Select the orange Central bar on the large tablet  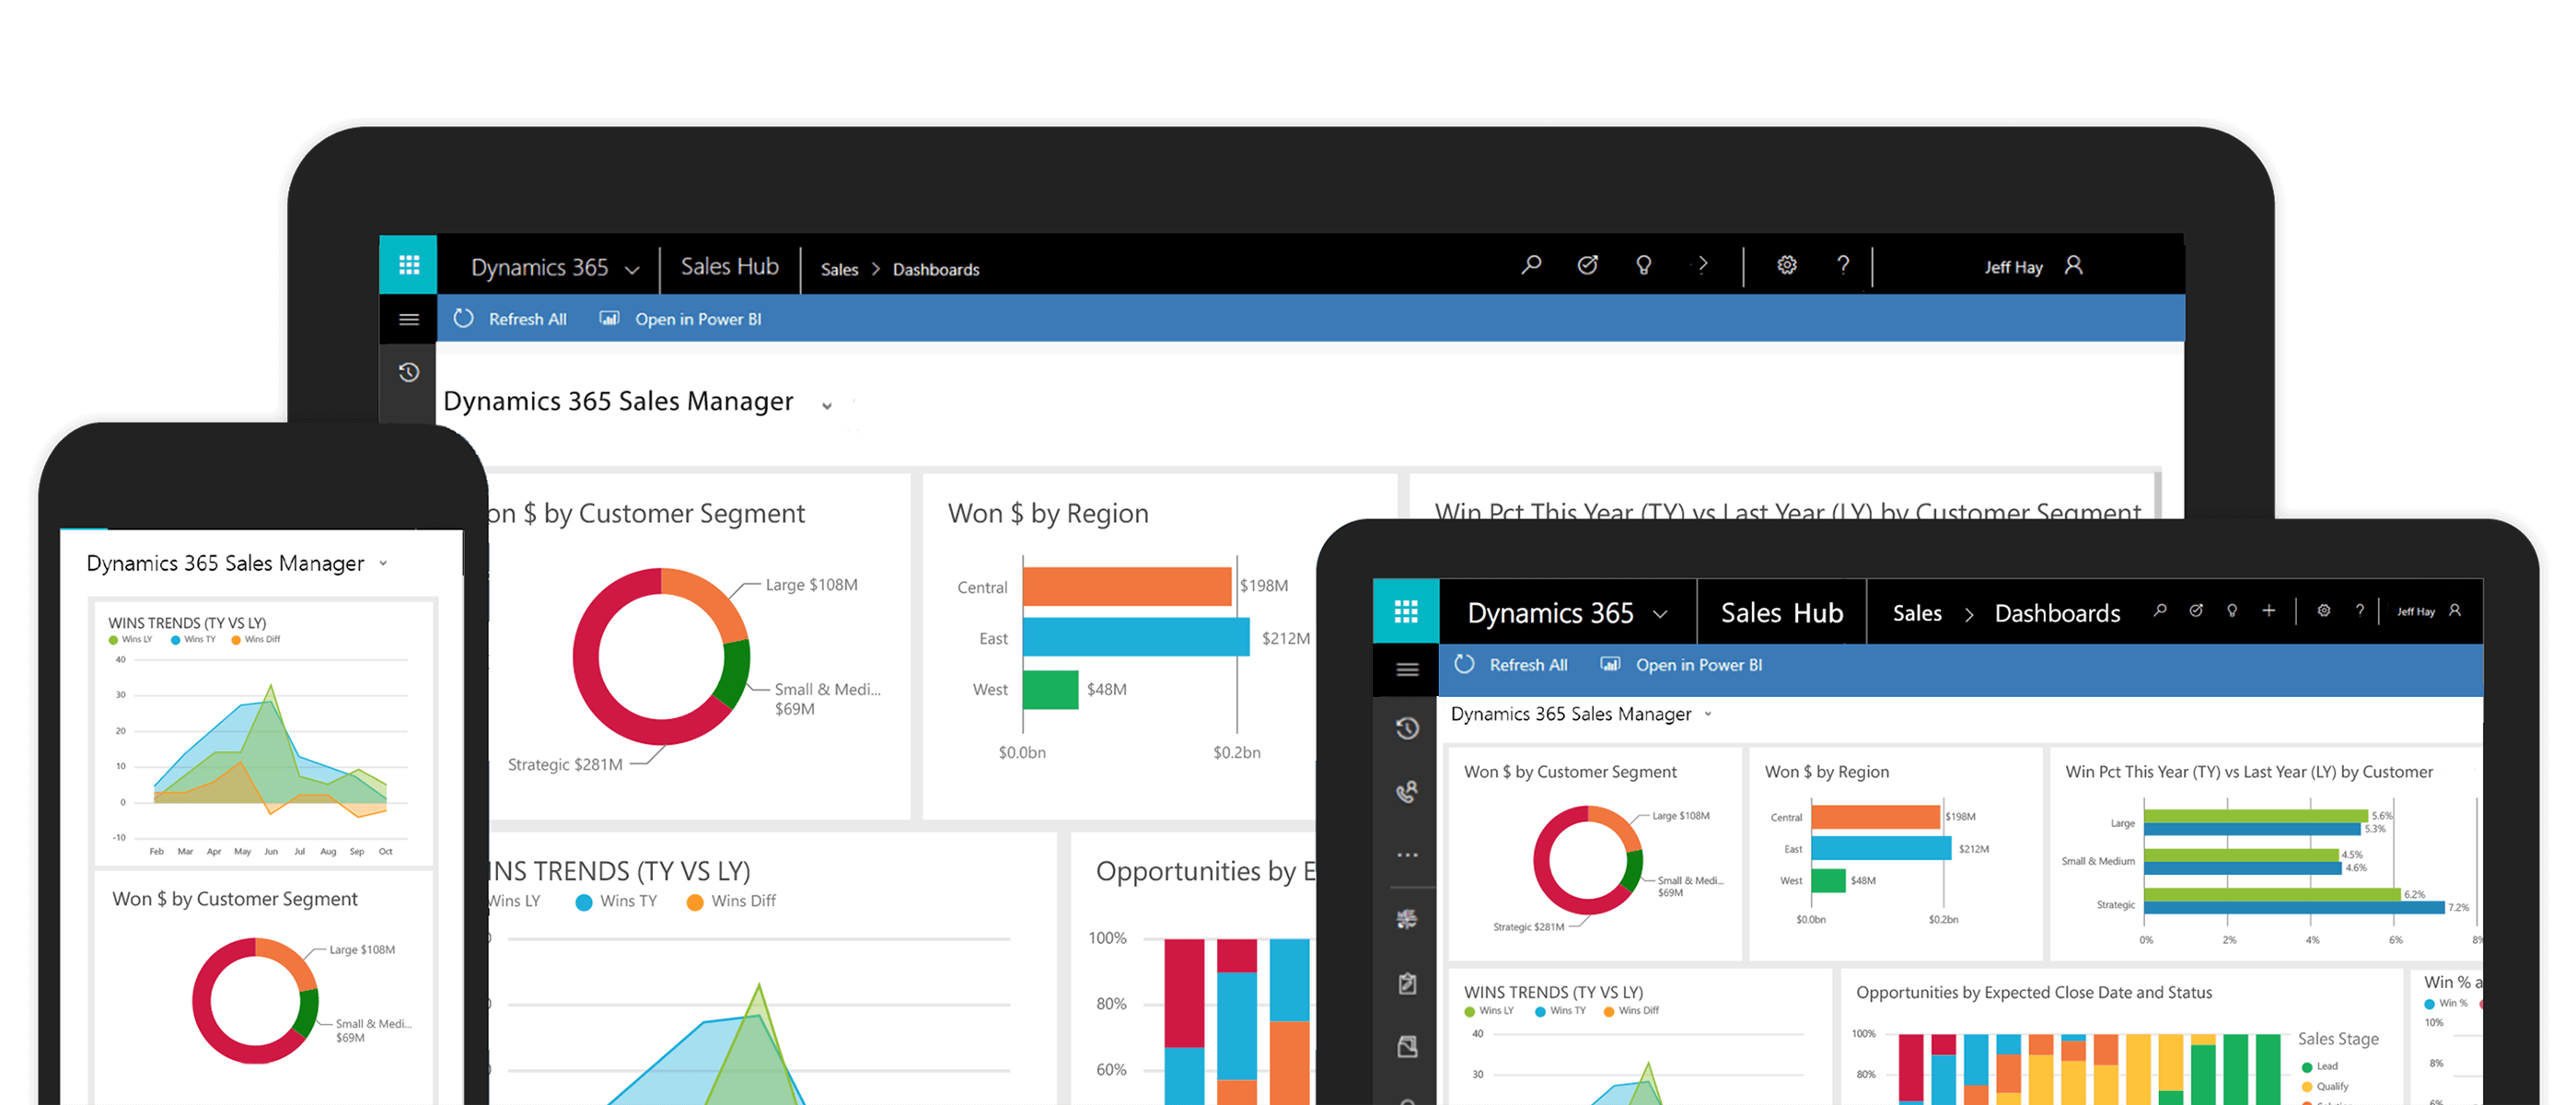(1126, 586)
